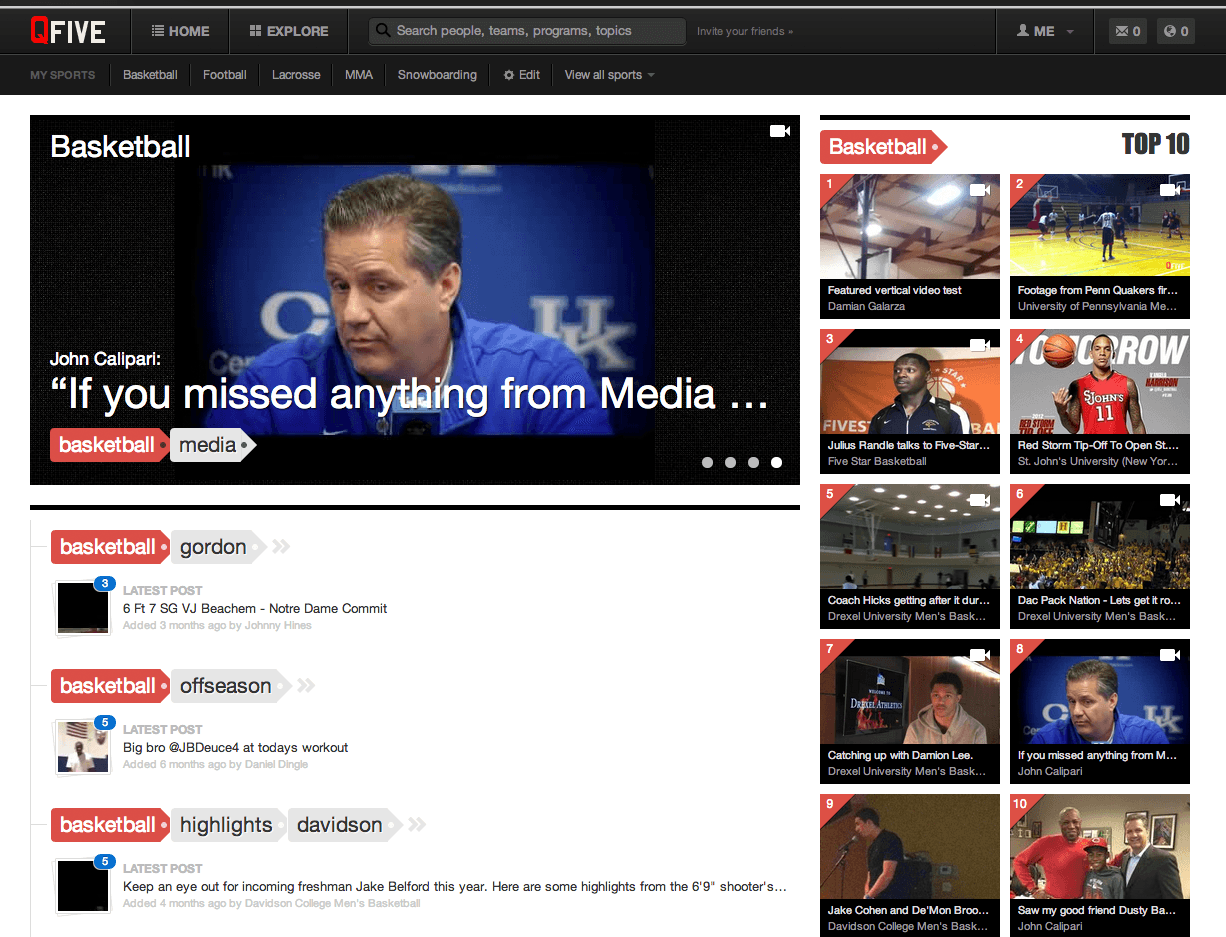Click the red basketball tag on featured banner
The width and height of the screenshot is (1226, 937).
coord(108,445)
